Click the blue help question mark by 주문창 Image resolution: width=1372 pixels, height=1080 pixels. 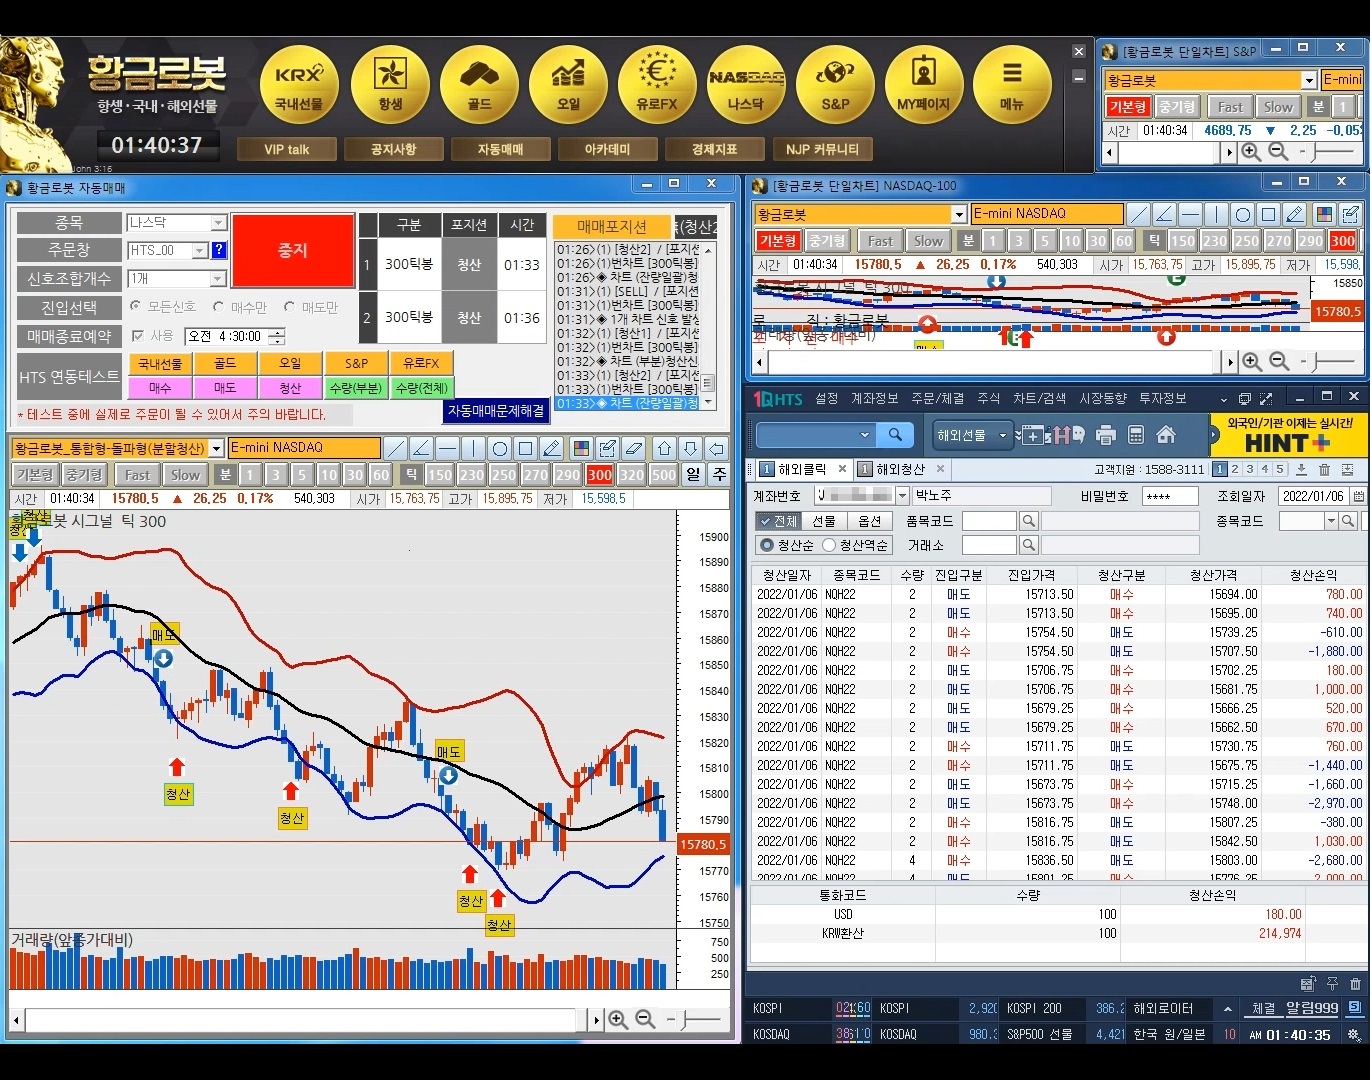pyautogui.click(x=219, y=250)
